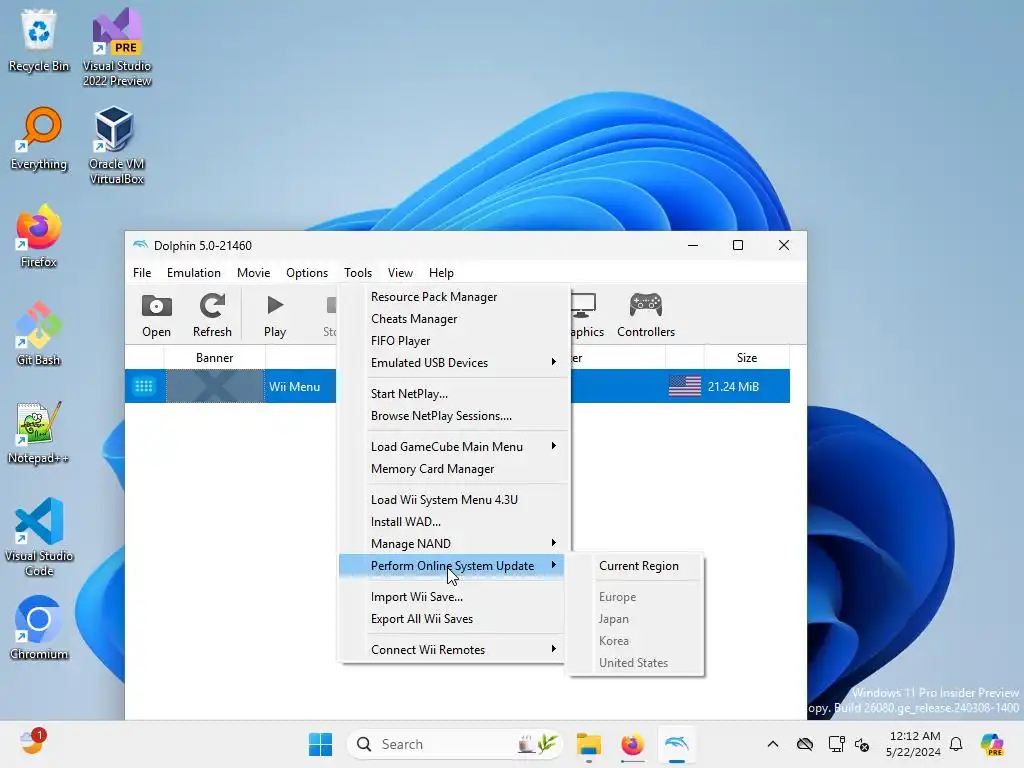Open Graphics settings monitor icon
This screenshot has height=768, width=1024.
[583, 305]
